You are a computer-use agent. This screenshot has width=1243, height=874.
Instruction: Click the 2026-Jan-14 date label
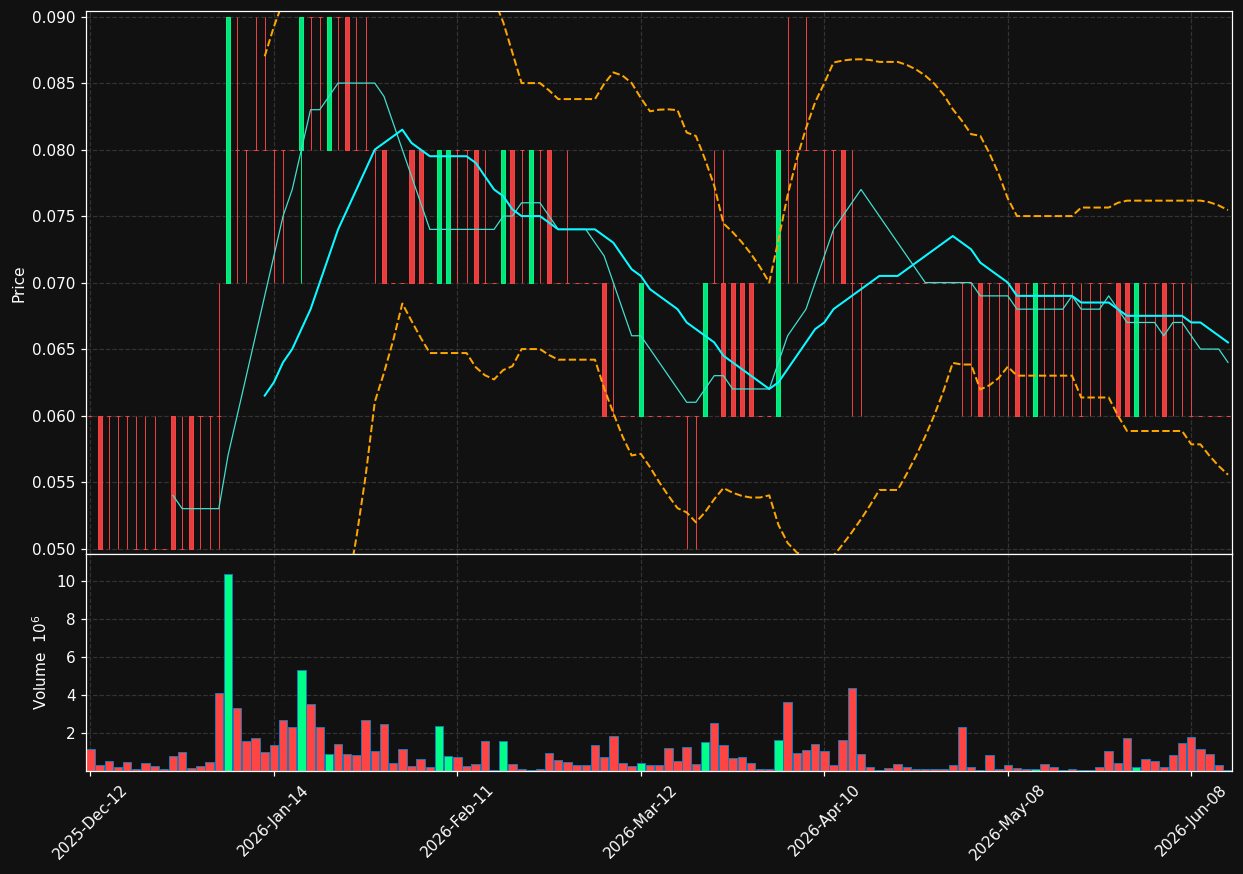pos(272,822)
